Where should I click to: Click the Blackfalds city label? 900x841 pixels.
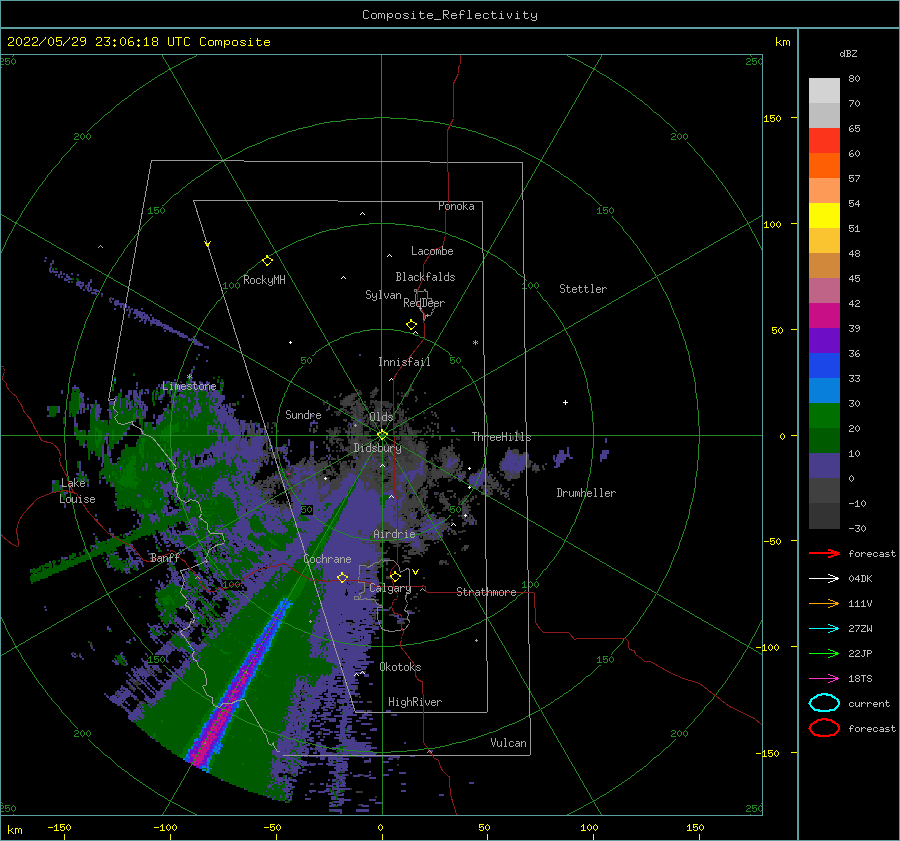click(x=425, y=277)
